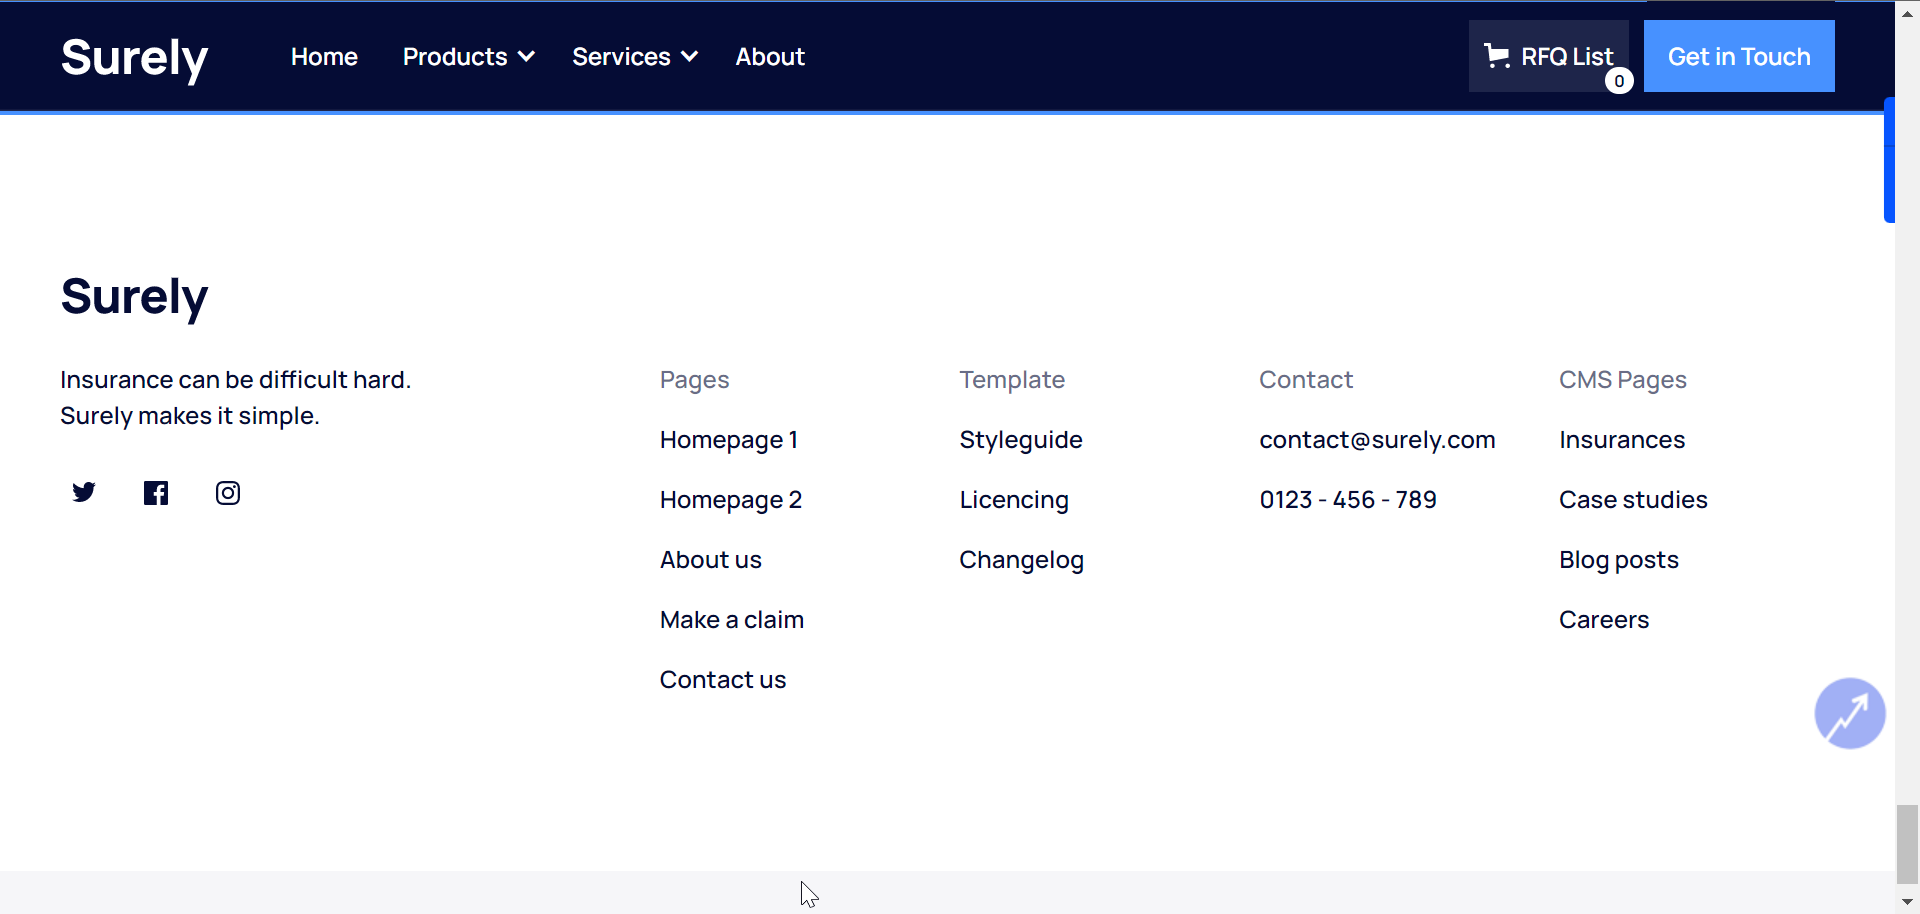Screen dimensions: 1920x914
Task: Click the "Insurance can be difficult hard." tagline
Action: pos(236,380)
